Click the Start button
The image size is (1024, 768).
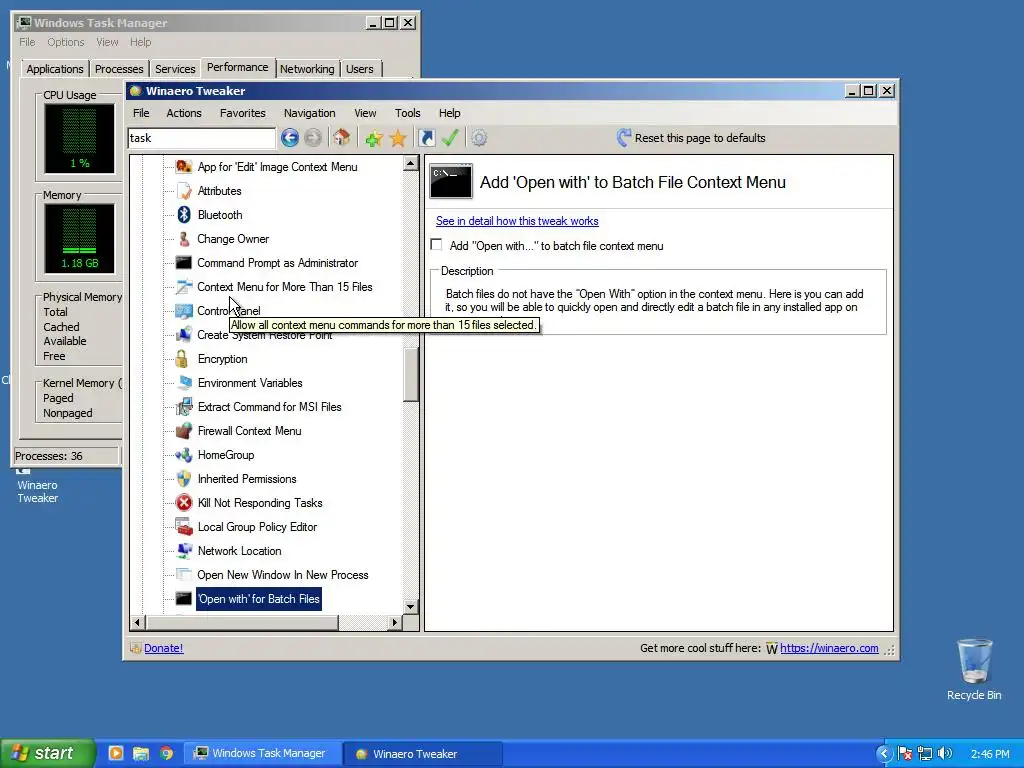47,753
